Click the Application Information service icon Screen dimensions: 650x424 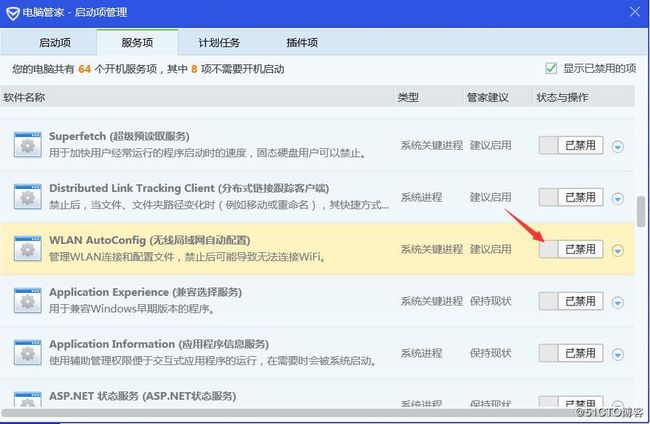pos(27,353)
